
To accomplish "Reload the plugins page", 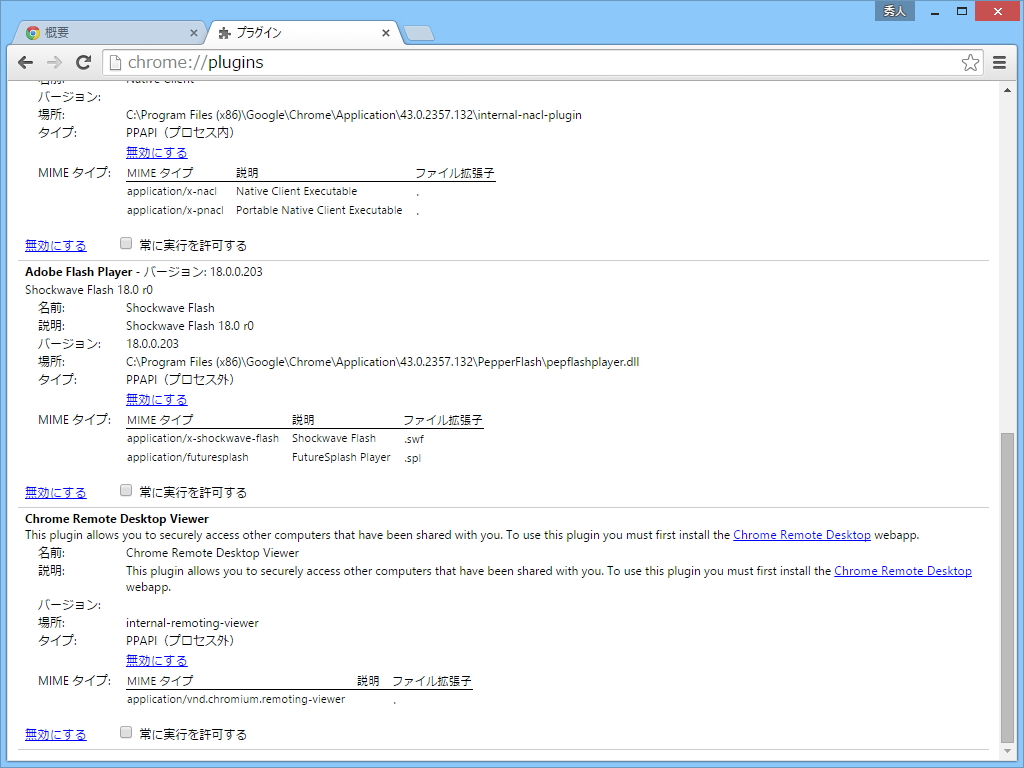I will point(84,62).
